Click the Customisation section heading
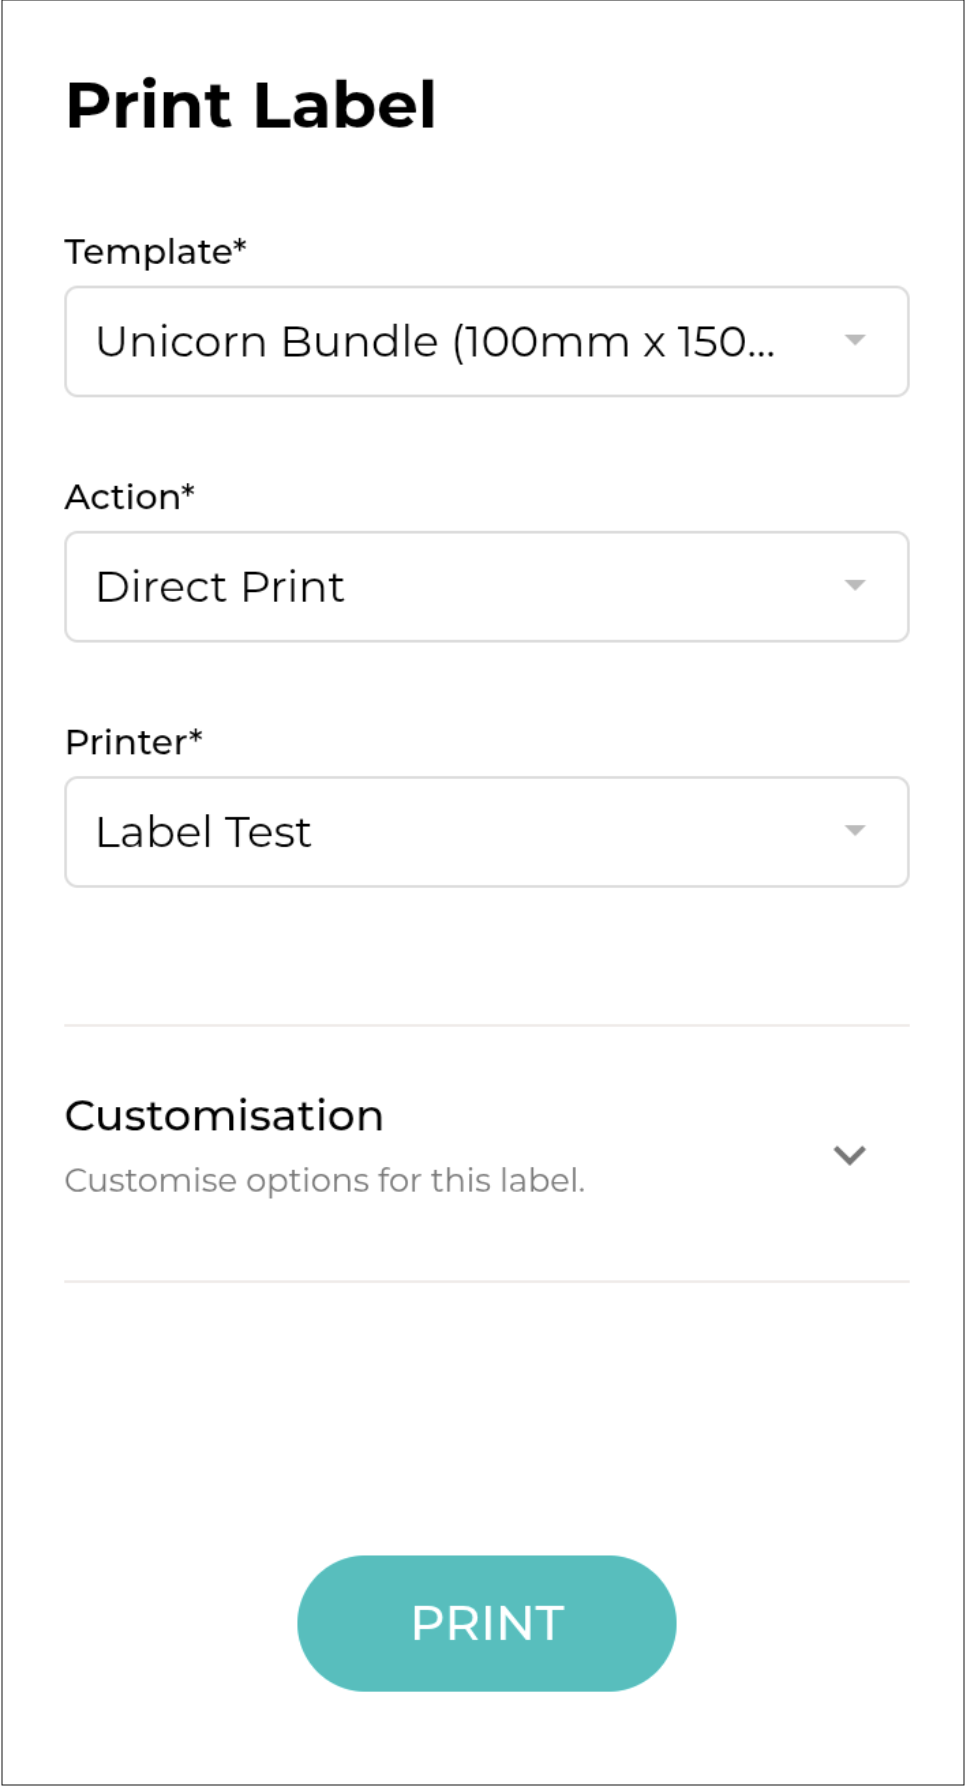The height and width of the screenshot is (1788, 966). coord(224,1116)
